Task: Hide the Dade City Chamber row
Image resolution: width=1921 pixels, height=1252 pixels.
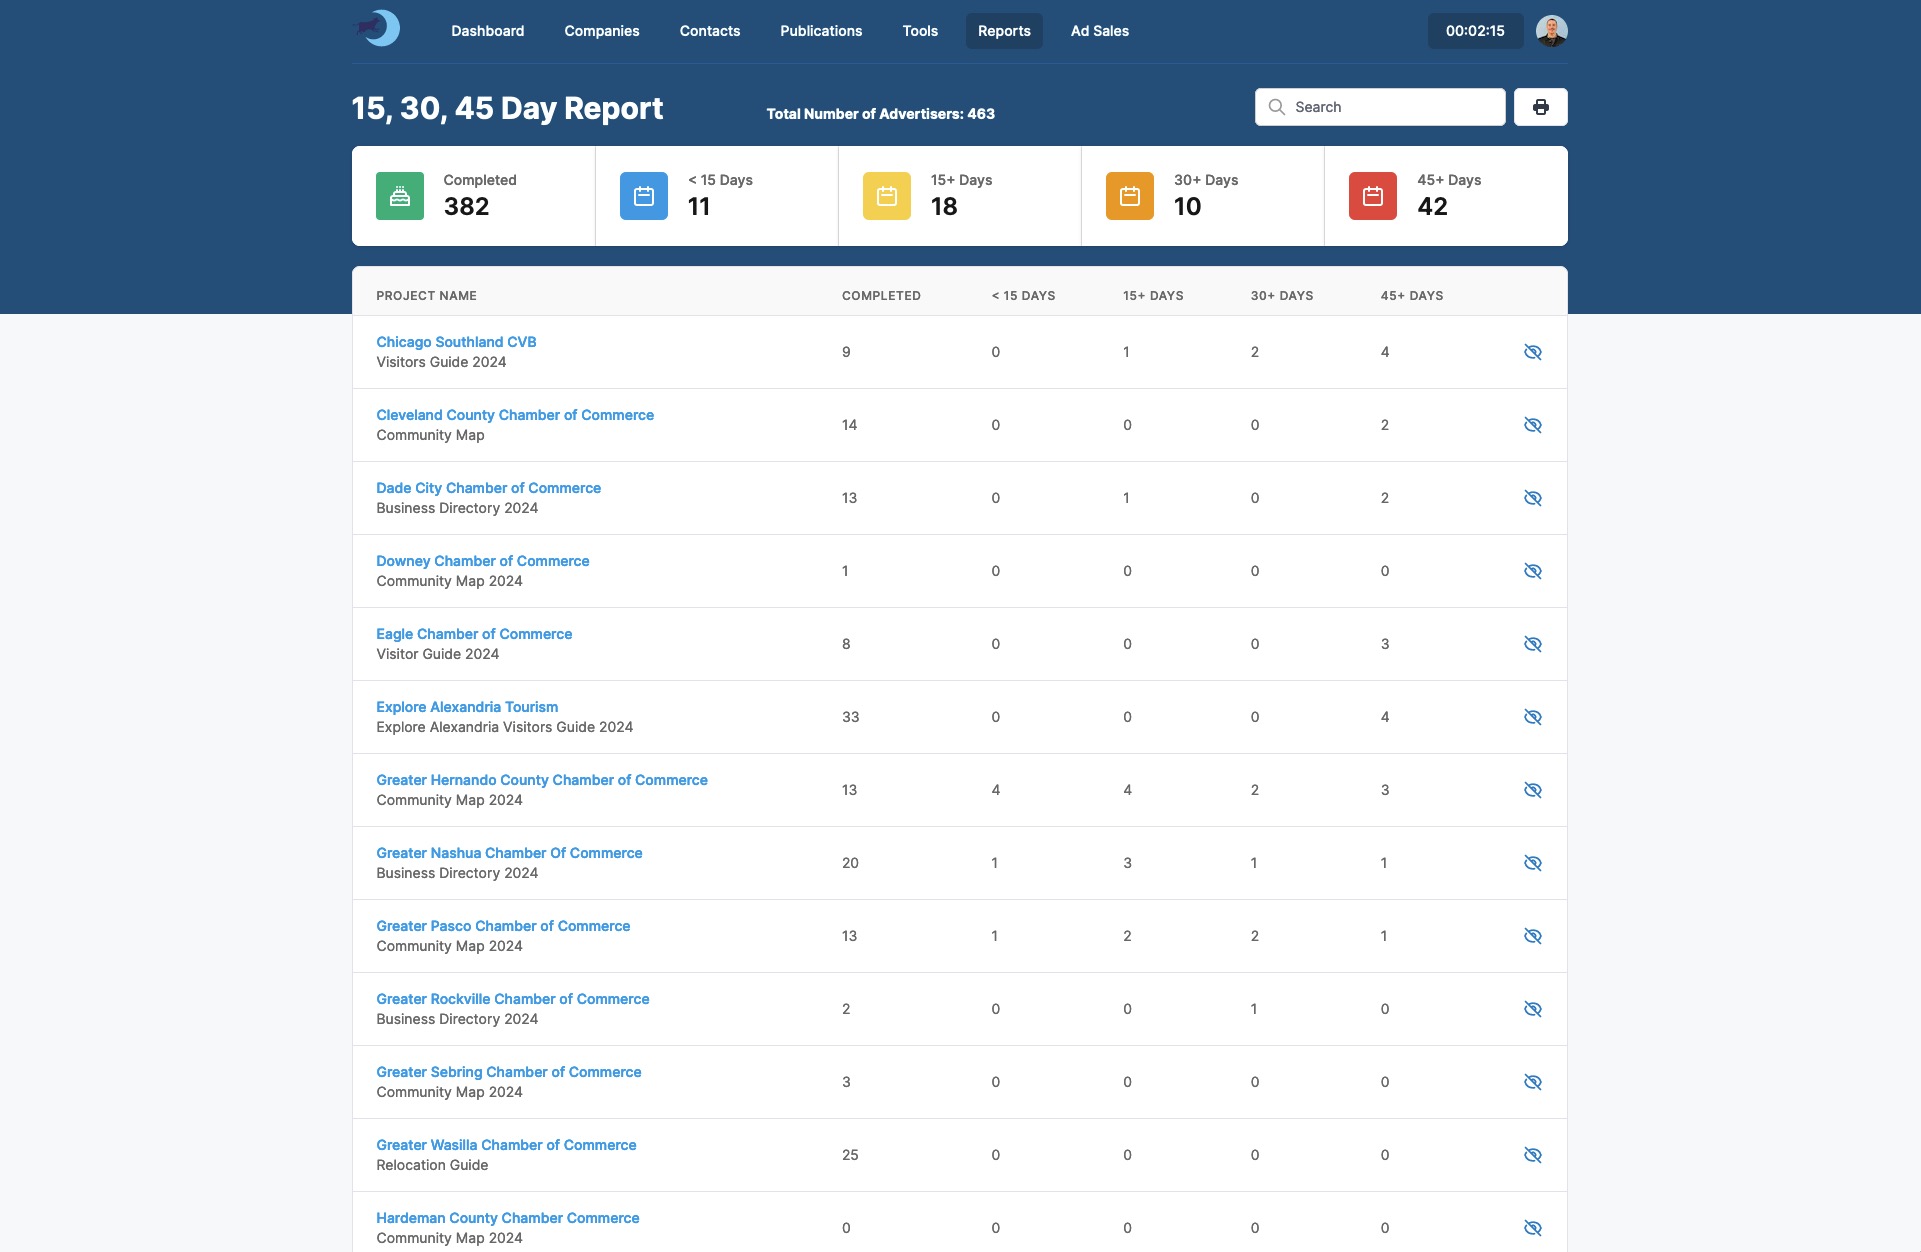Action: tap(1532, 498)
